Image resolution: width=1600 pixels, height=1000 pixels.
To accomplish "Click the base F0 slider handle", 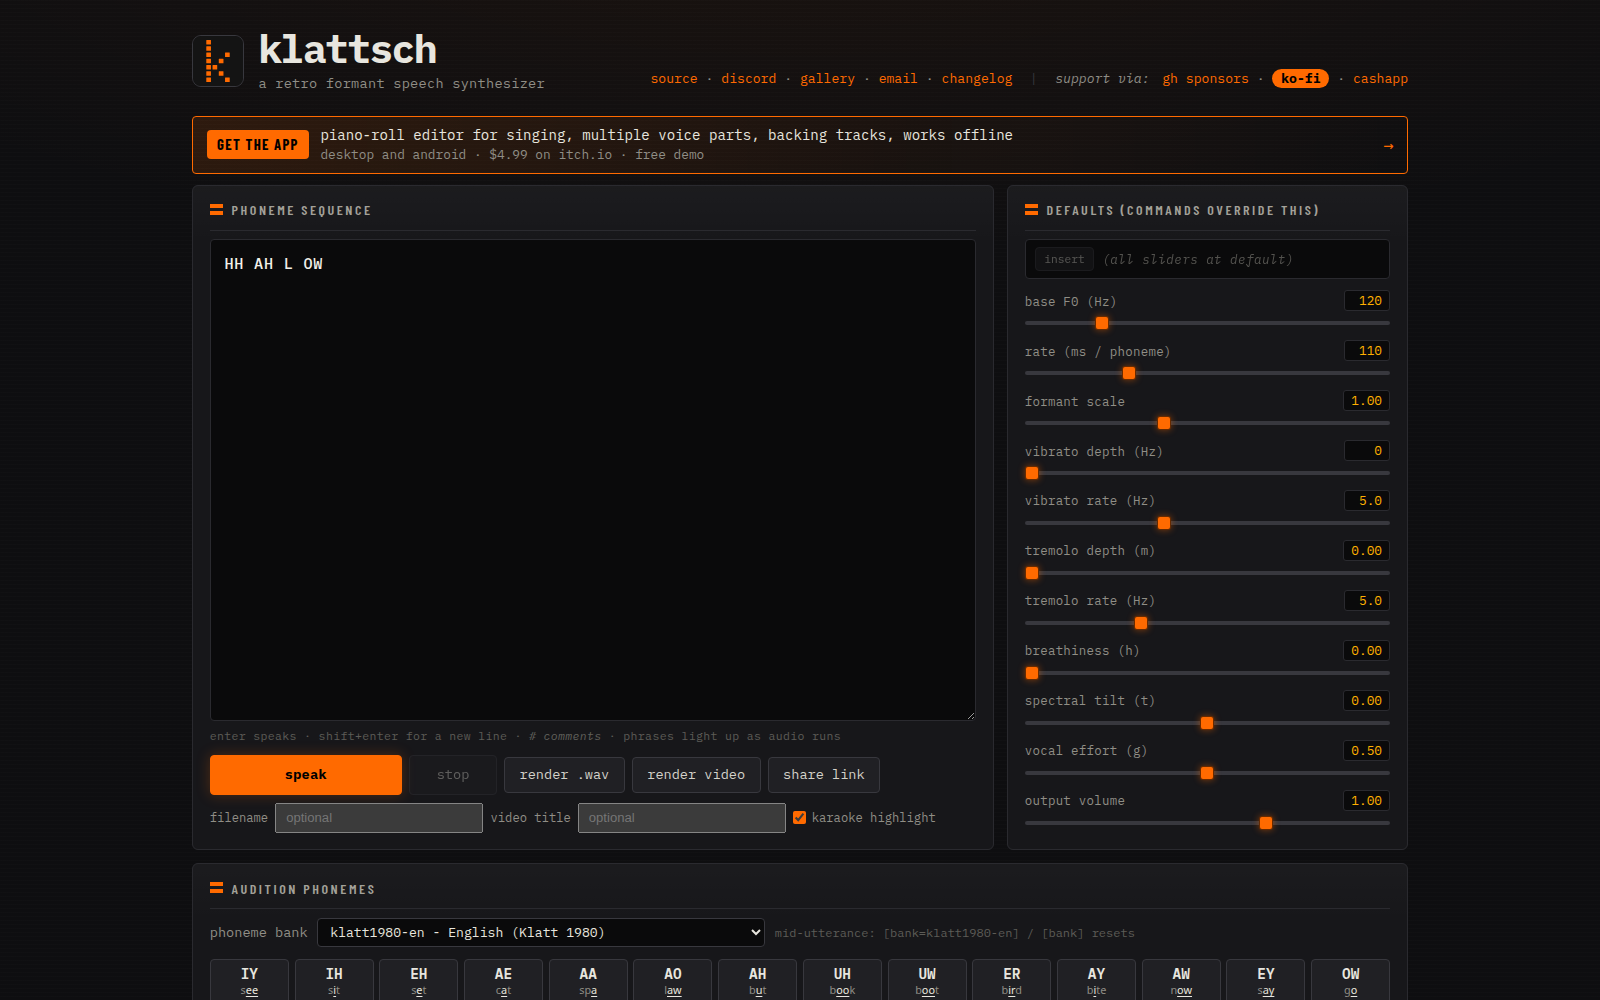I will pyautogui.click(x=1102, y=323).
